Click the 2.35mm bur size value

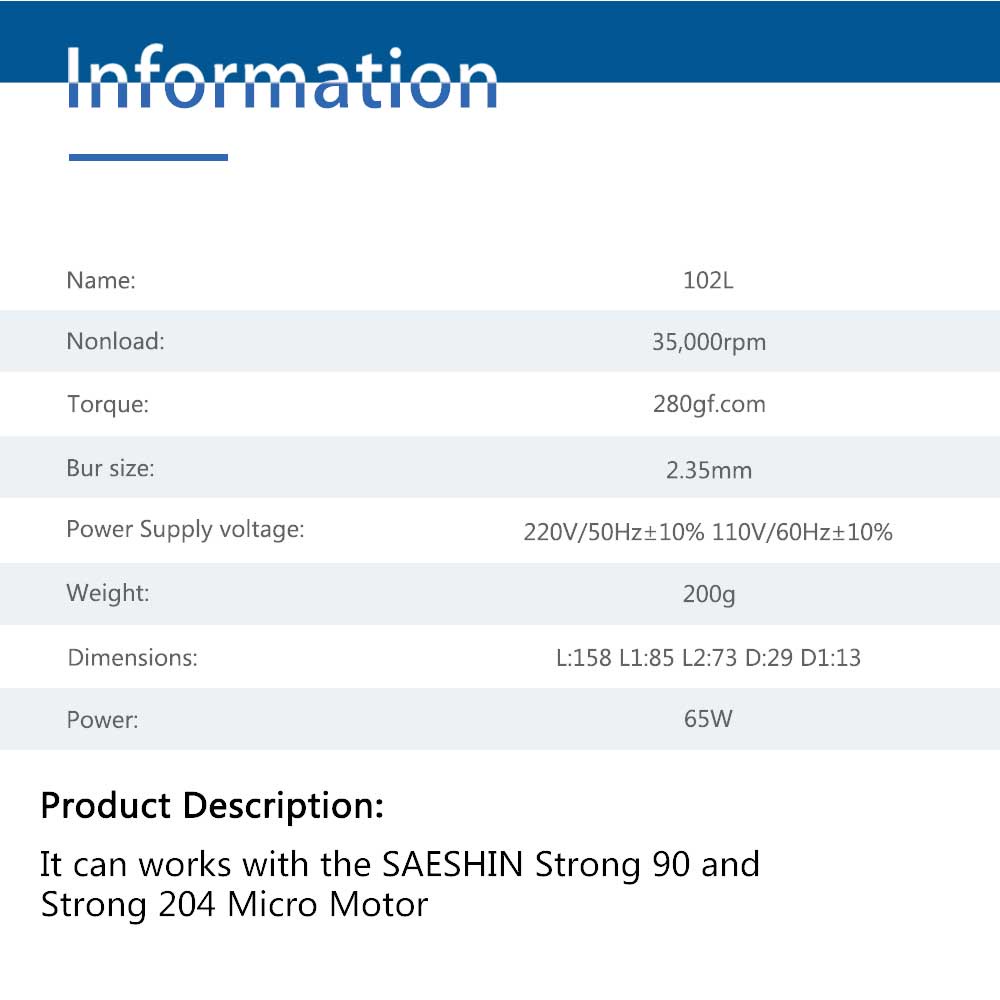tap(708, 469)
